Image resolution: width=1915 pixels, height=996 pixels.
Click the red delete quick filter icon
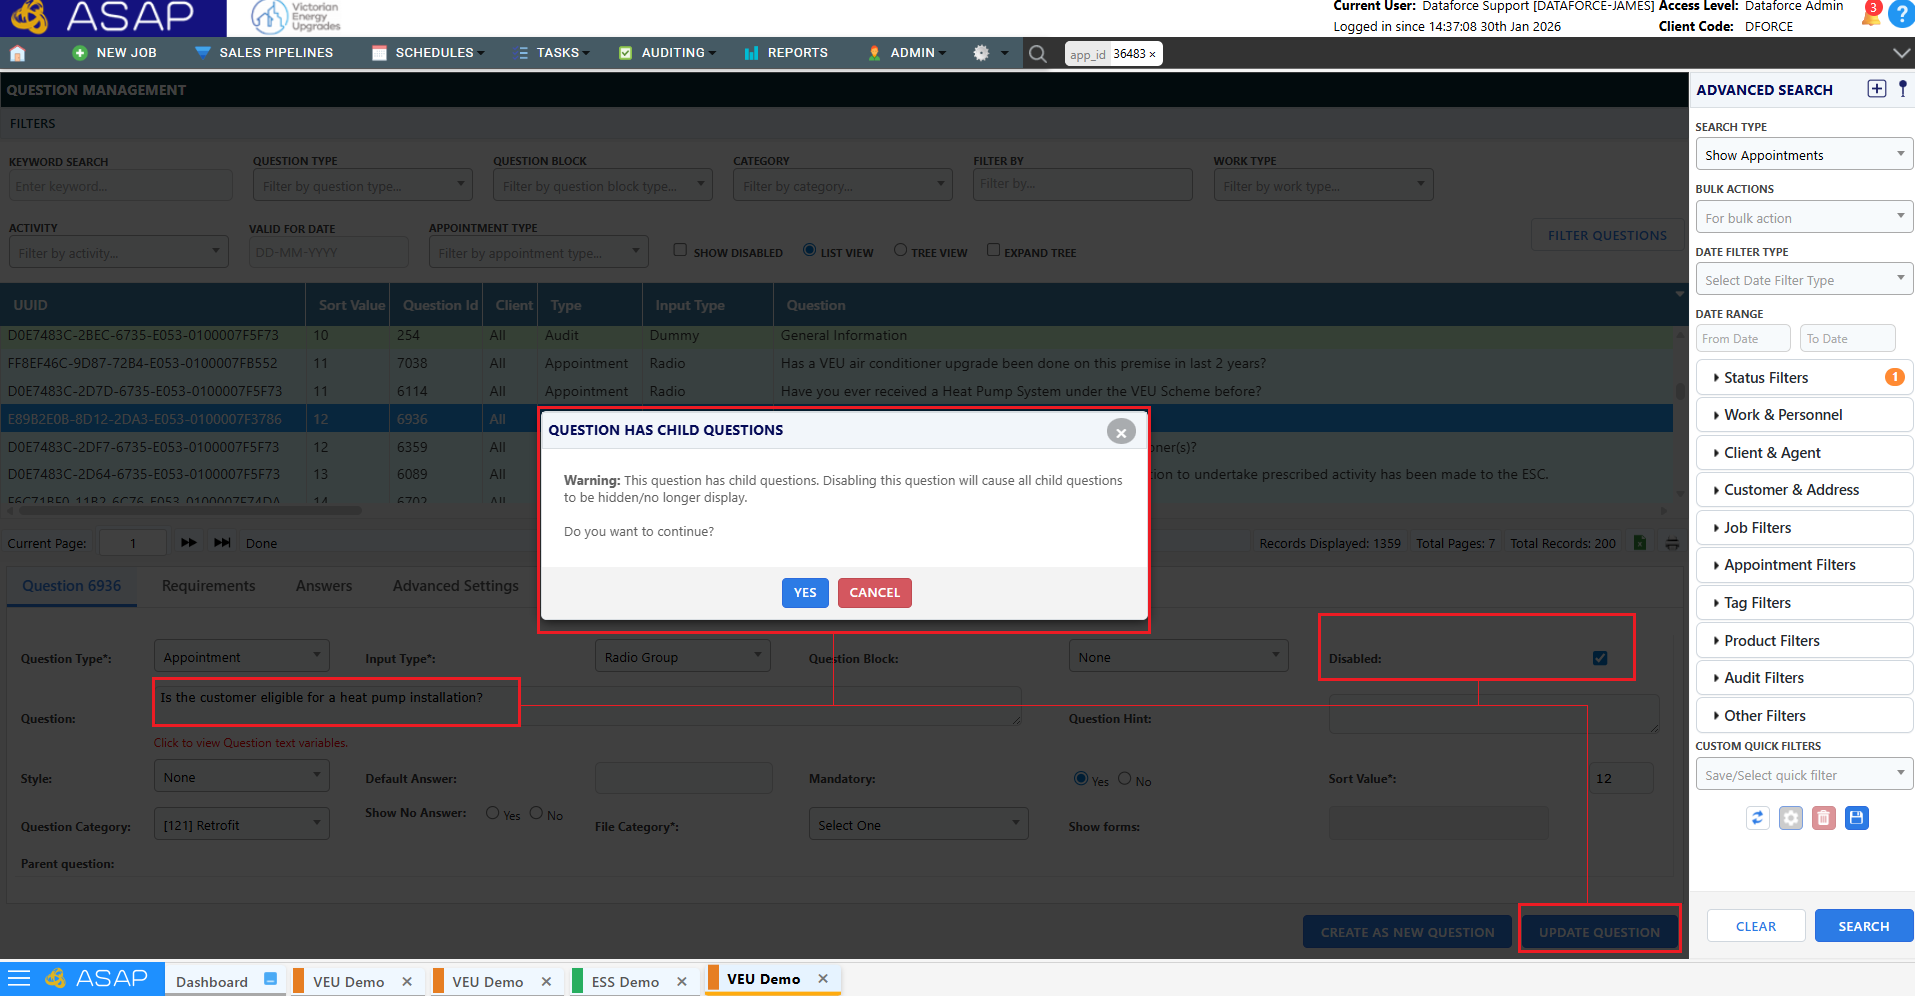pos(1824,818)
